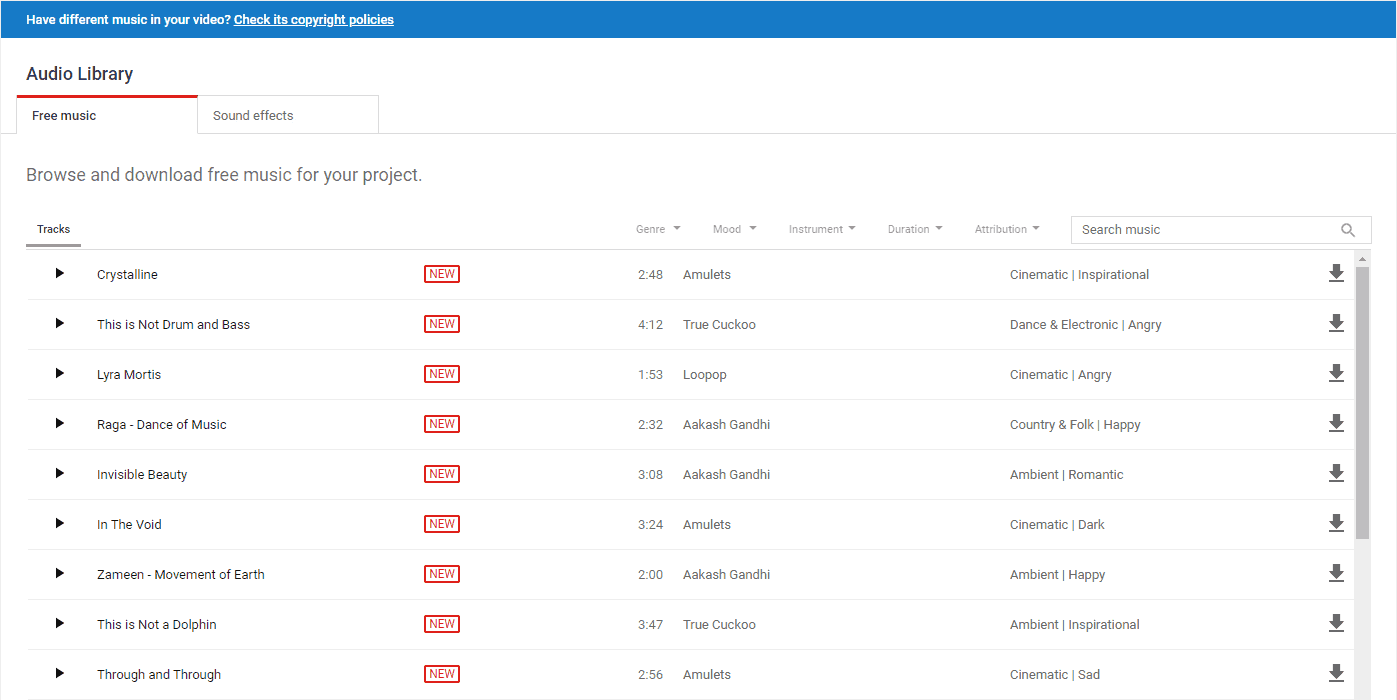Play the Crystalline track
Viewport: 1397px width, 700px height.
[60, 273]
